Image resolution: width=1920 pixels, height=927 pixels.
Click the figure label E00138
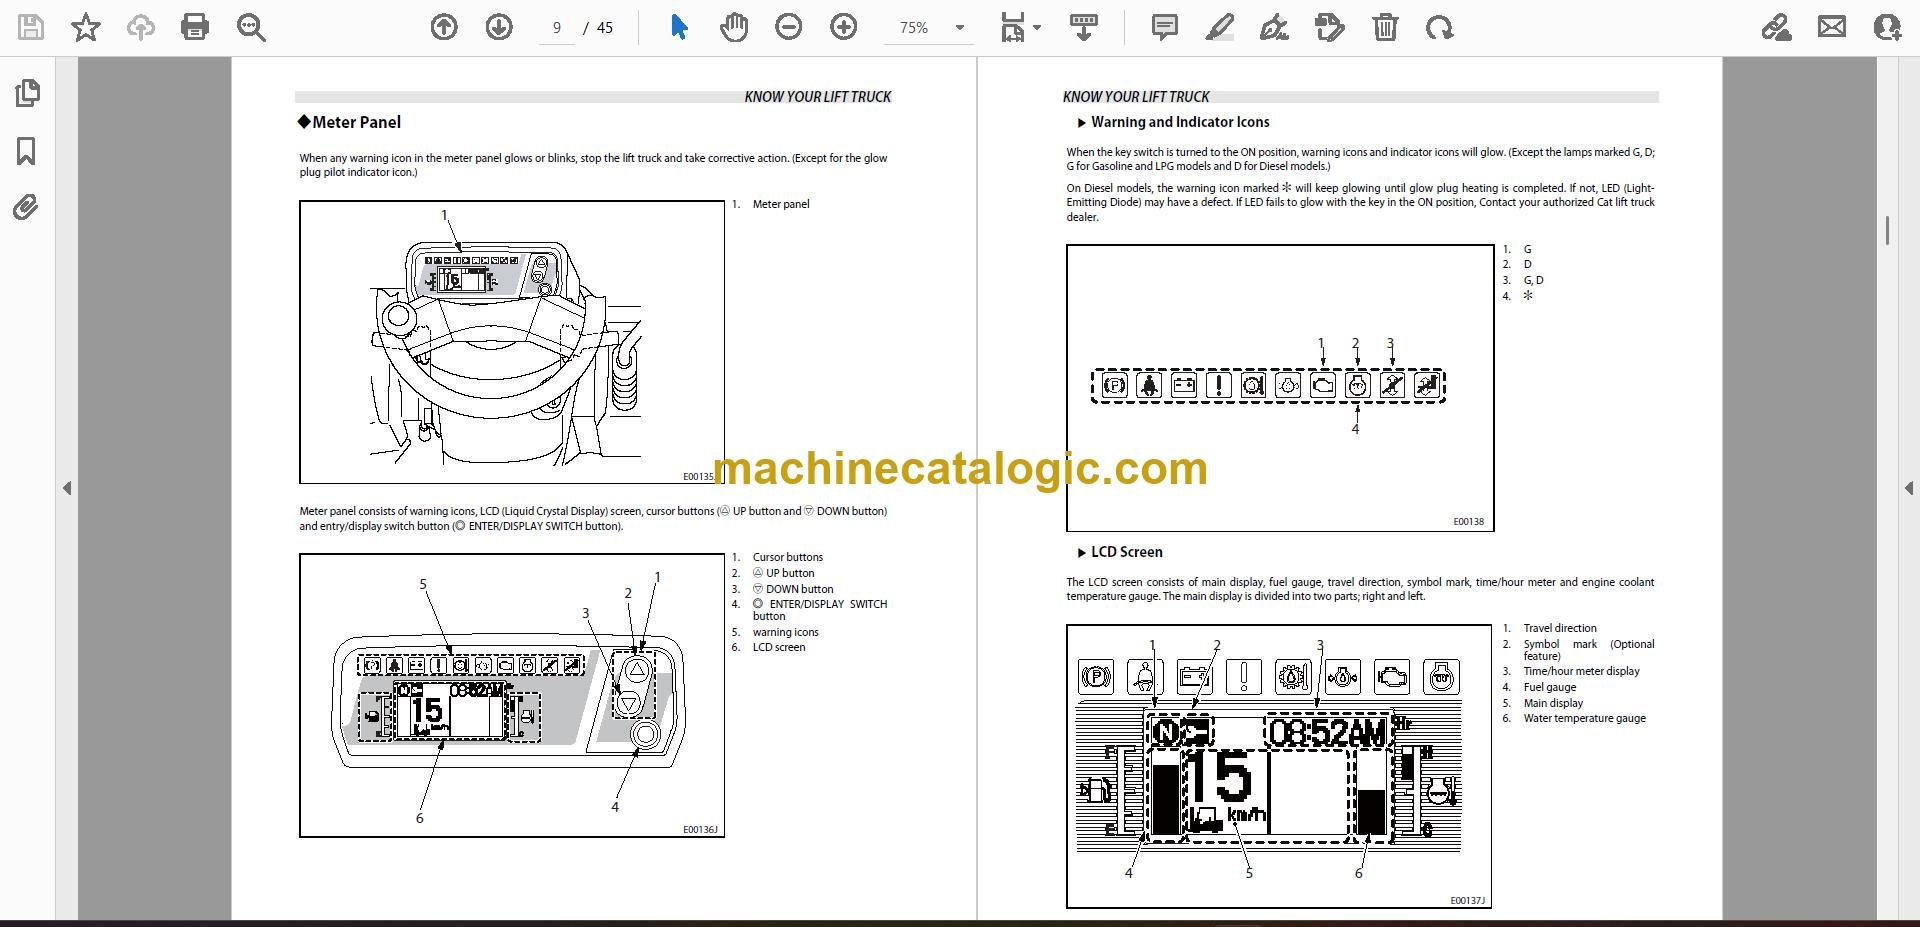coord(1468,521)
